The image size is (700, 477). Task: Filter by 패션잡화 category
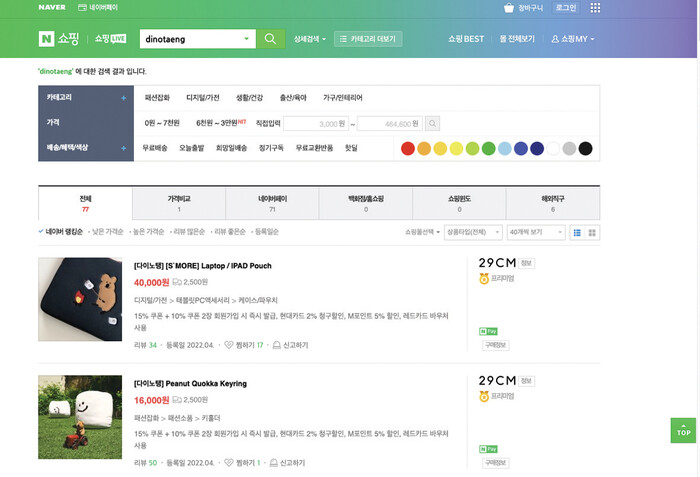pyautogui.click(x=157, y=98)
